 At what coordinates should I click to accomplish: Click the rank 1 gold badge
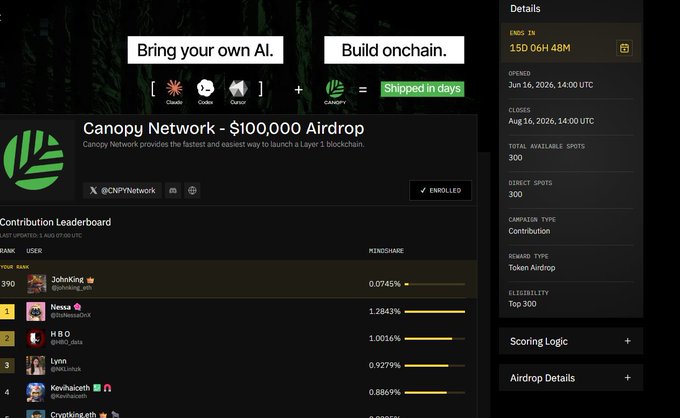point(7,311)
